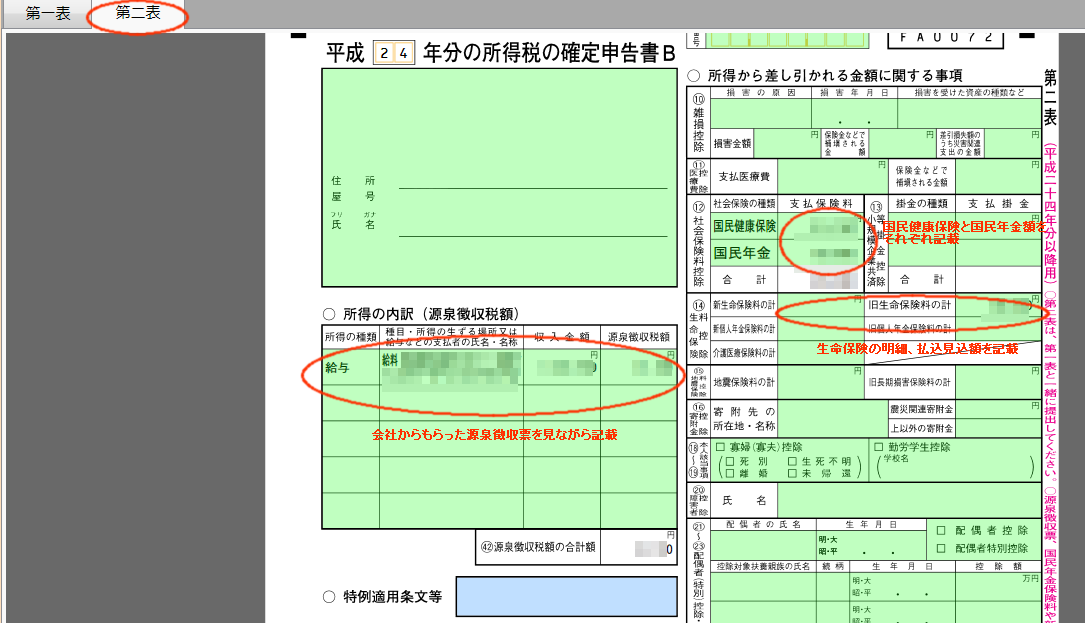Click the 平成 year field showing 24
This screenshot has height=623, width=1085.
point(394,53)
